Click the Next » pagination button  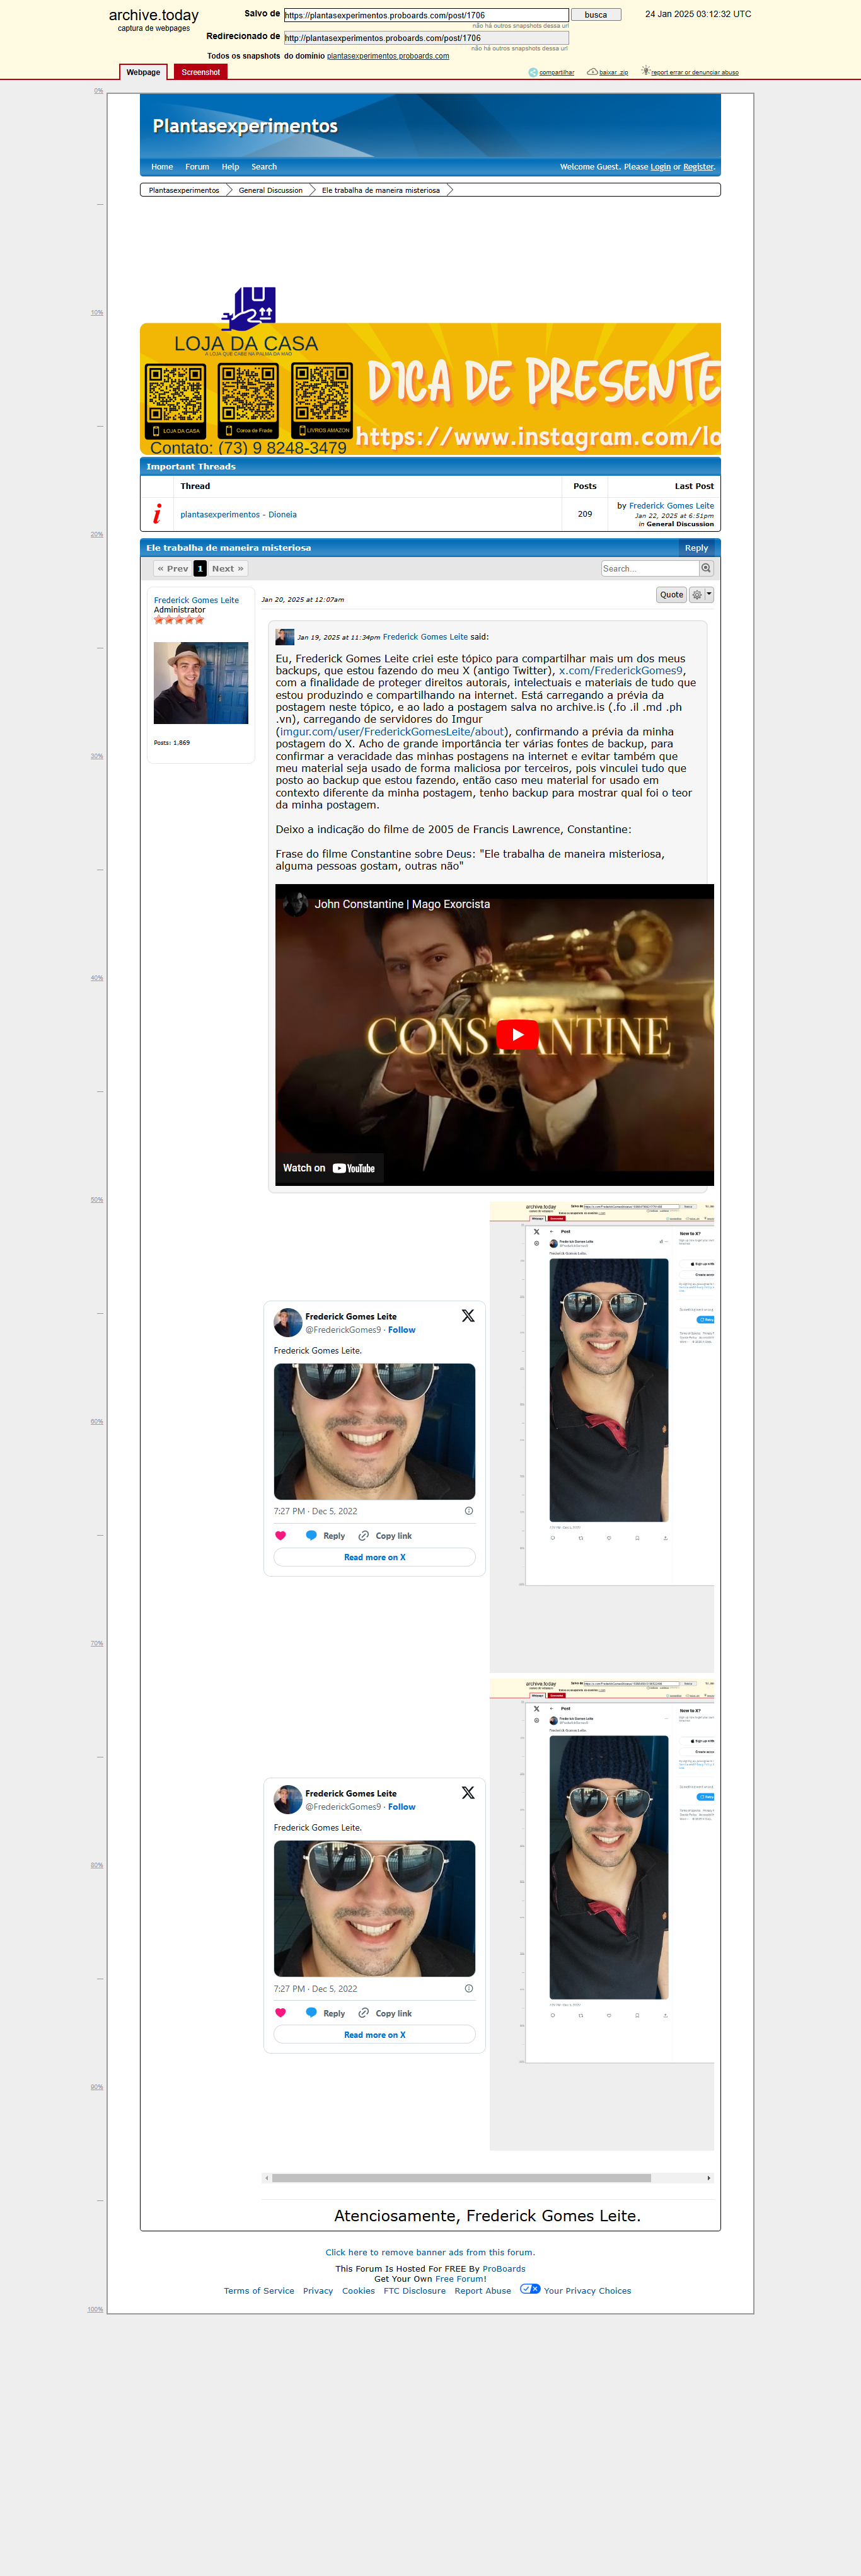point(227,568)
